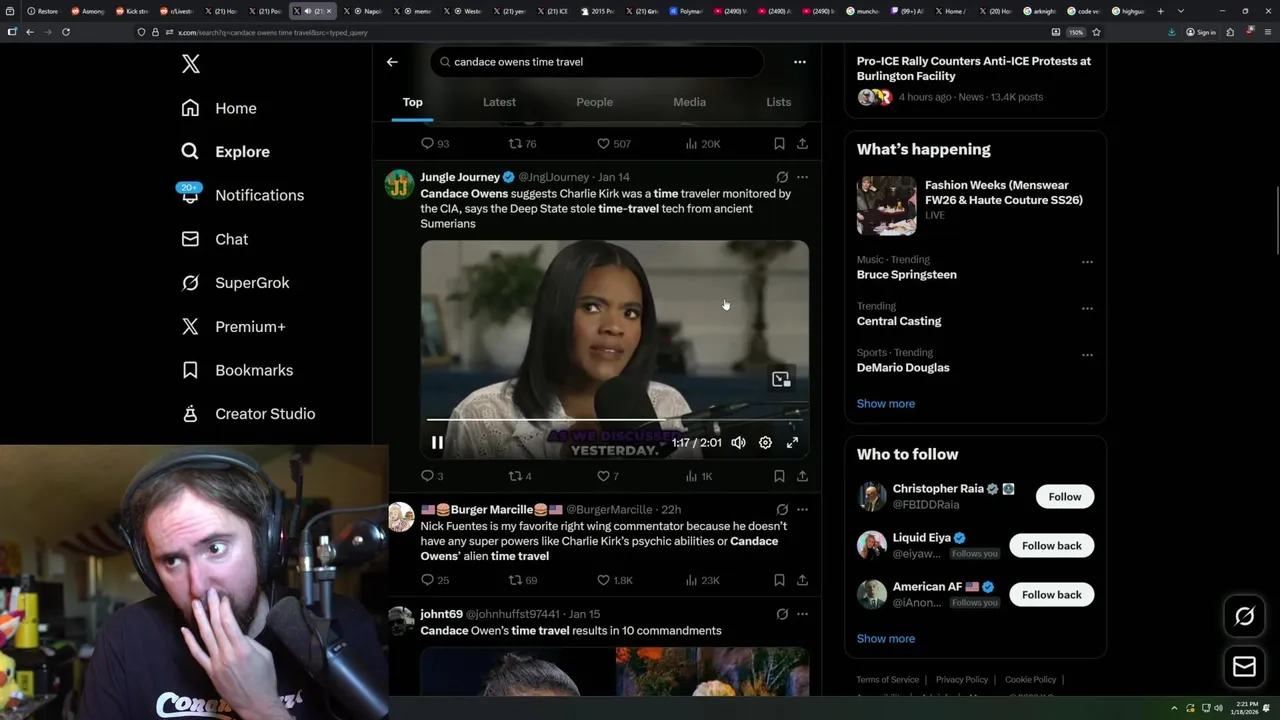Click the X logo in sidebar

tap(191, 64)
